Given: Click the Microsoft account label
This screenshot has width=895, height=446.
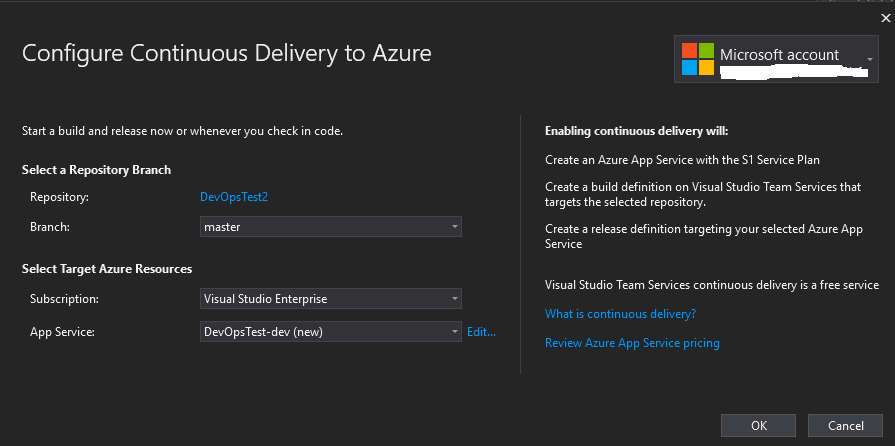Looking at the screenshot, I should coord(779,55).
